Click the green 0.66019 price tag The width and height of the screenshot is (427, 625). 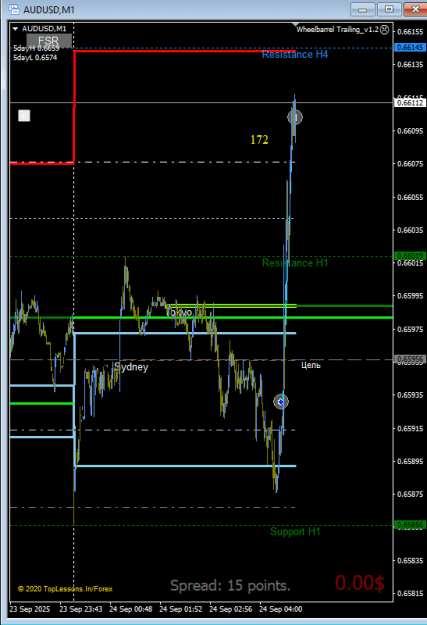(x=410, y=256)
